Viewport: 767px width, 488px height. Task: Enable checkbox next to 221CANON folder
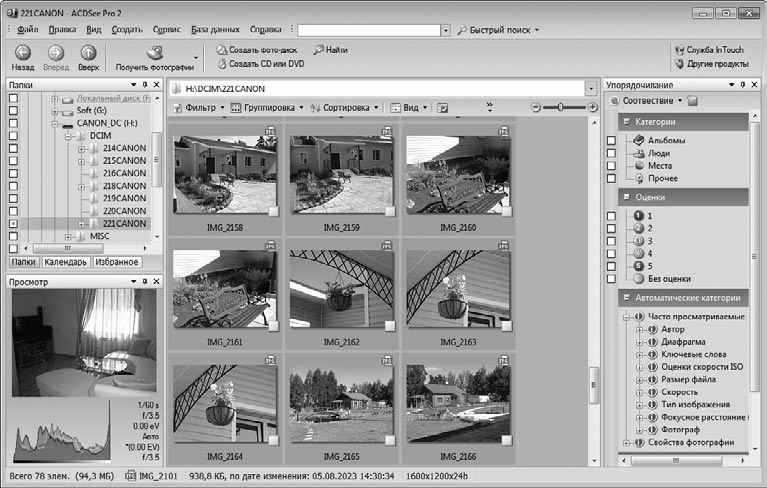(13, 224)
